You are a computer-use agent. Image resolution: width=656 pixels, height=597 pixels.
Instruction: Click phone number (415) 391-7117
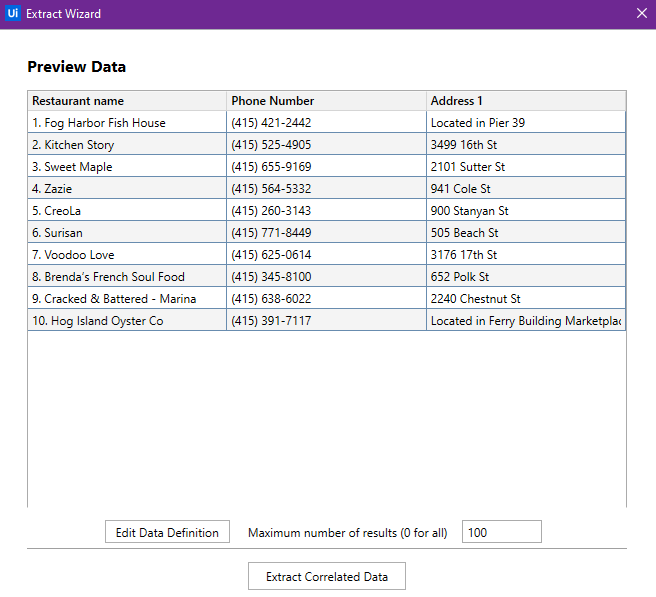pos(326,320)
